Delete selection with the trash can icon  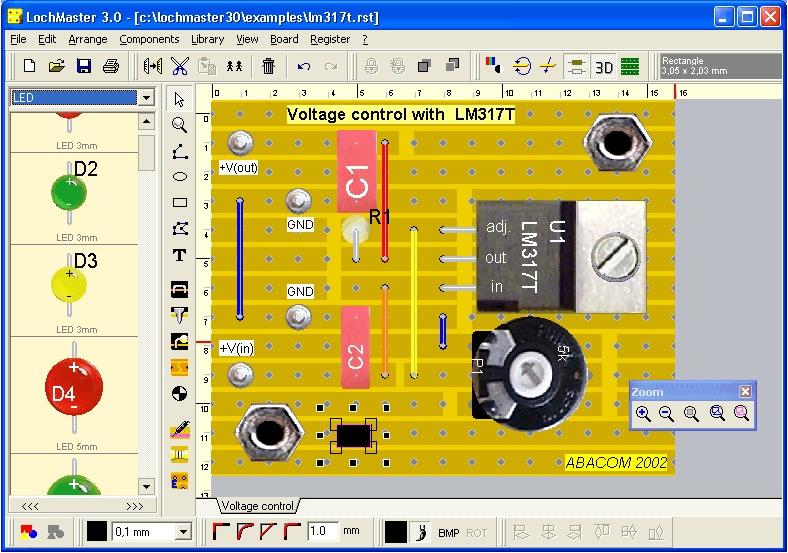pyautogui.click(x=268, y=66)
